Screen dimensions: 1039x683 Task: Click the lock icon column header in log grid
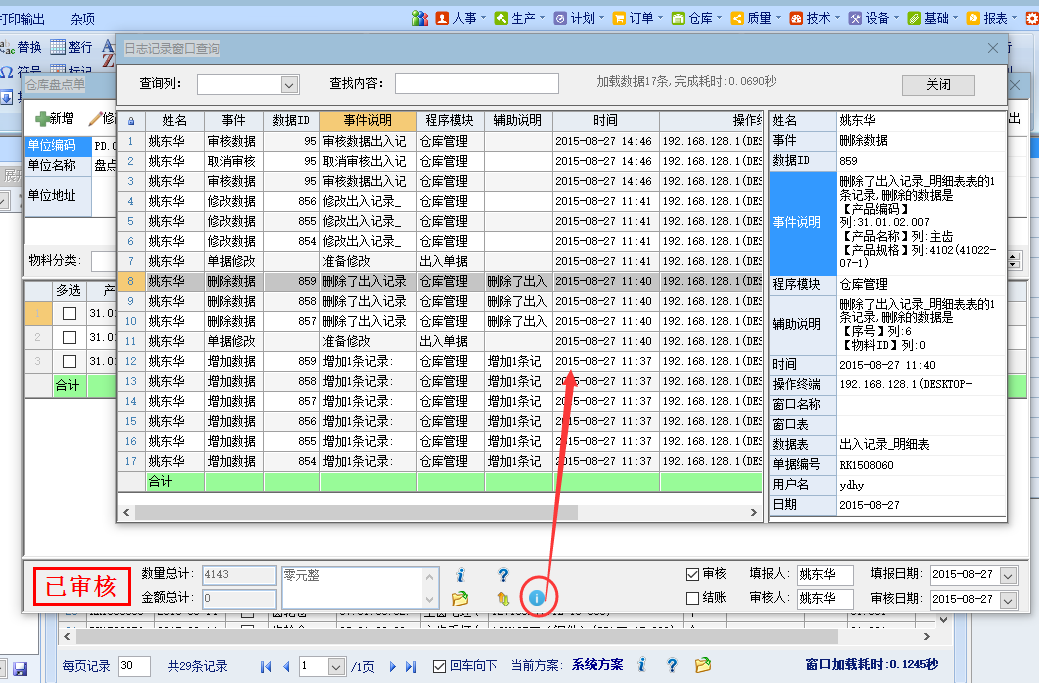coord(131,121)
